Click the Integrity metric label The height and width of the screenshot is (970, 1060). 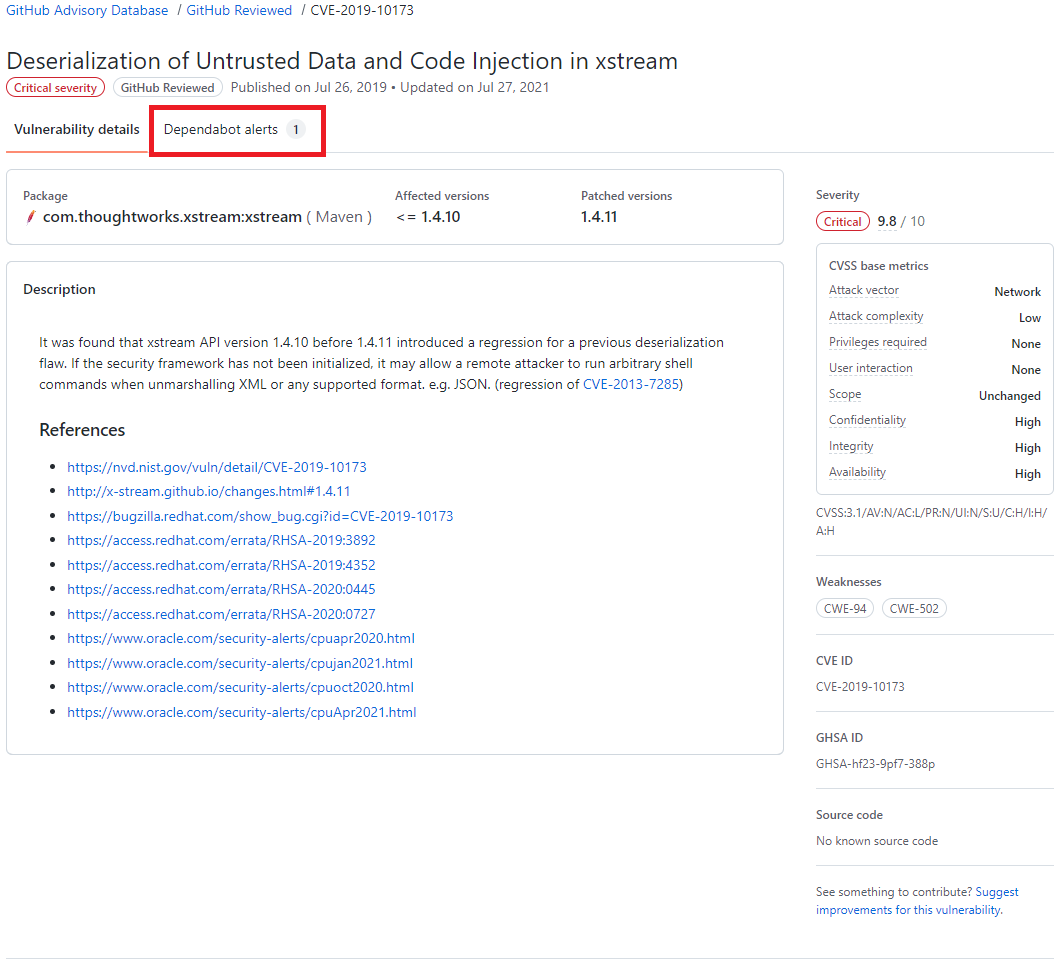[x=851, y=446]
